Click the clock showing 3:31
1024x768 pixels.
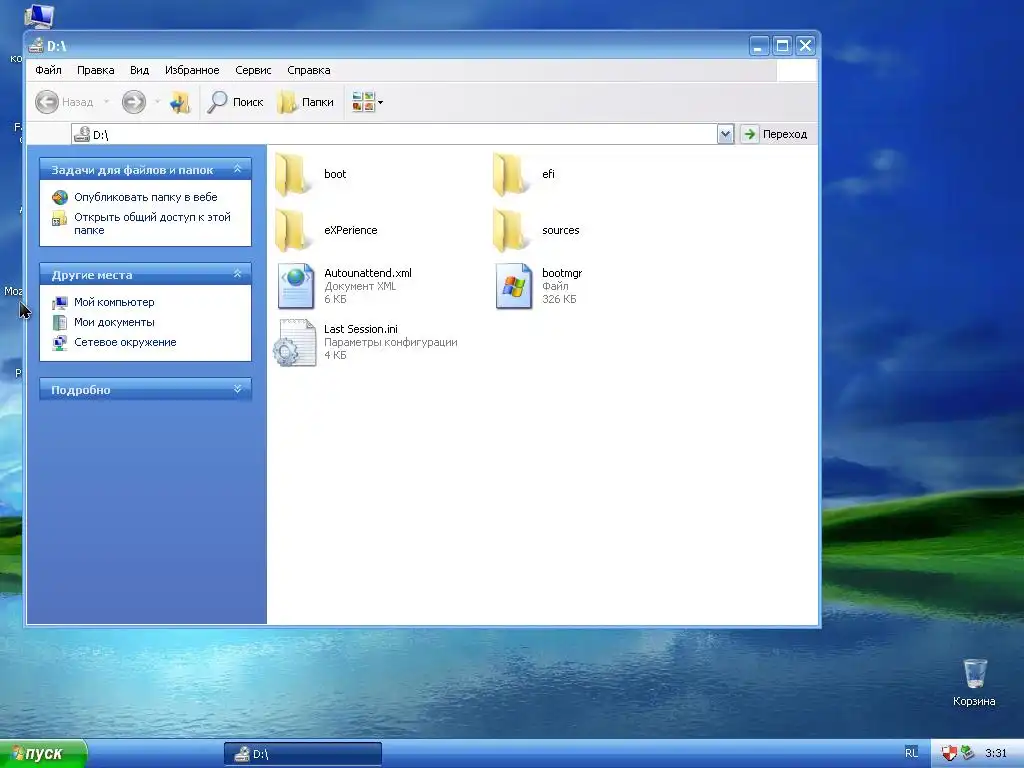(x=995, y=753)
